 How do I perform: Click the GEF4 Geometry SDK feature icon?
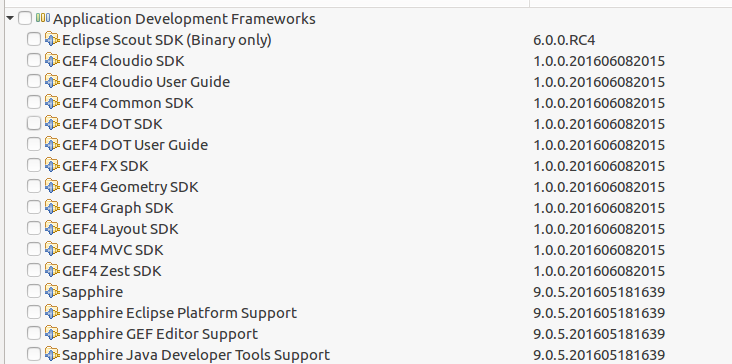(x=52, y=186)
